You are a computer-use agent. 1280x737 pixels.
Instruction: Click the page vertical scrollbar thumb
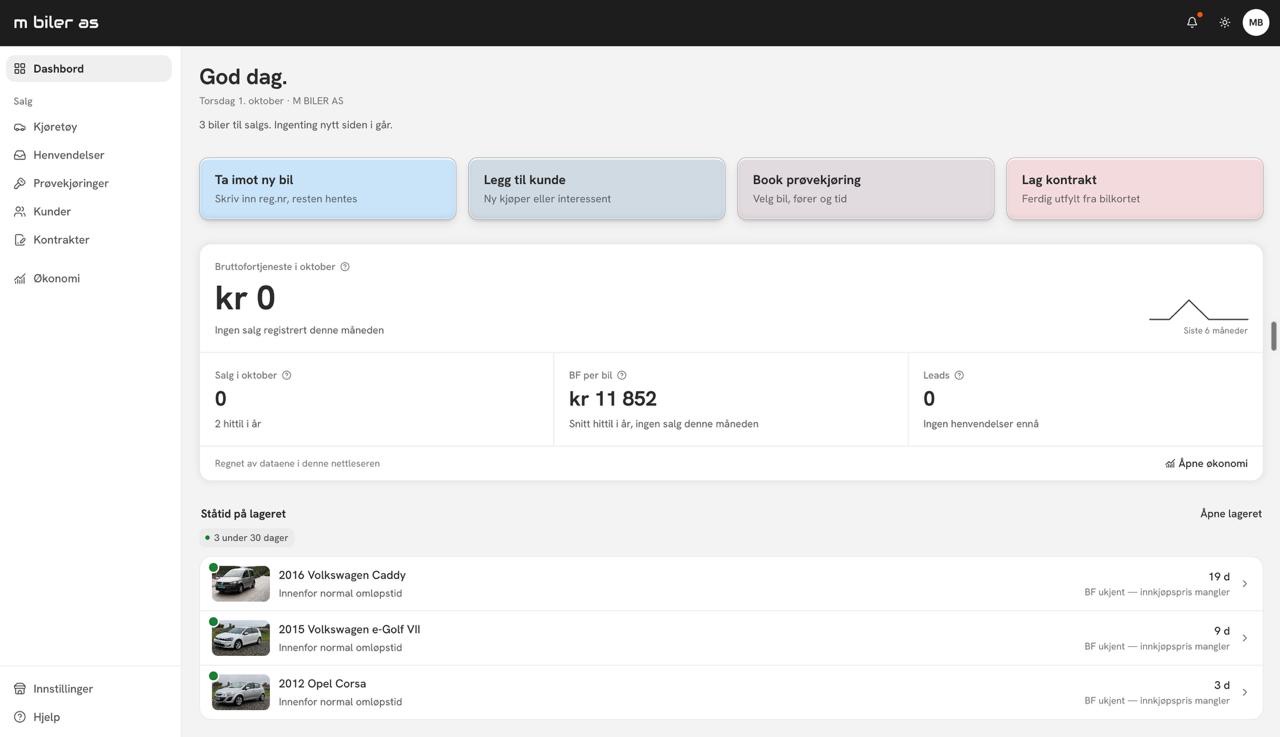tap(1274, 337)
